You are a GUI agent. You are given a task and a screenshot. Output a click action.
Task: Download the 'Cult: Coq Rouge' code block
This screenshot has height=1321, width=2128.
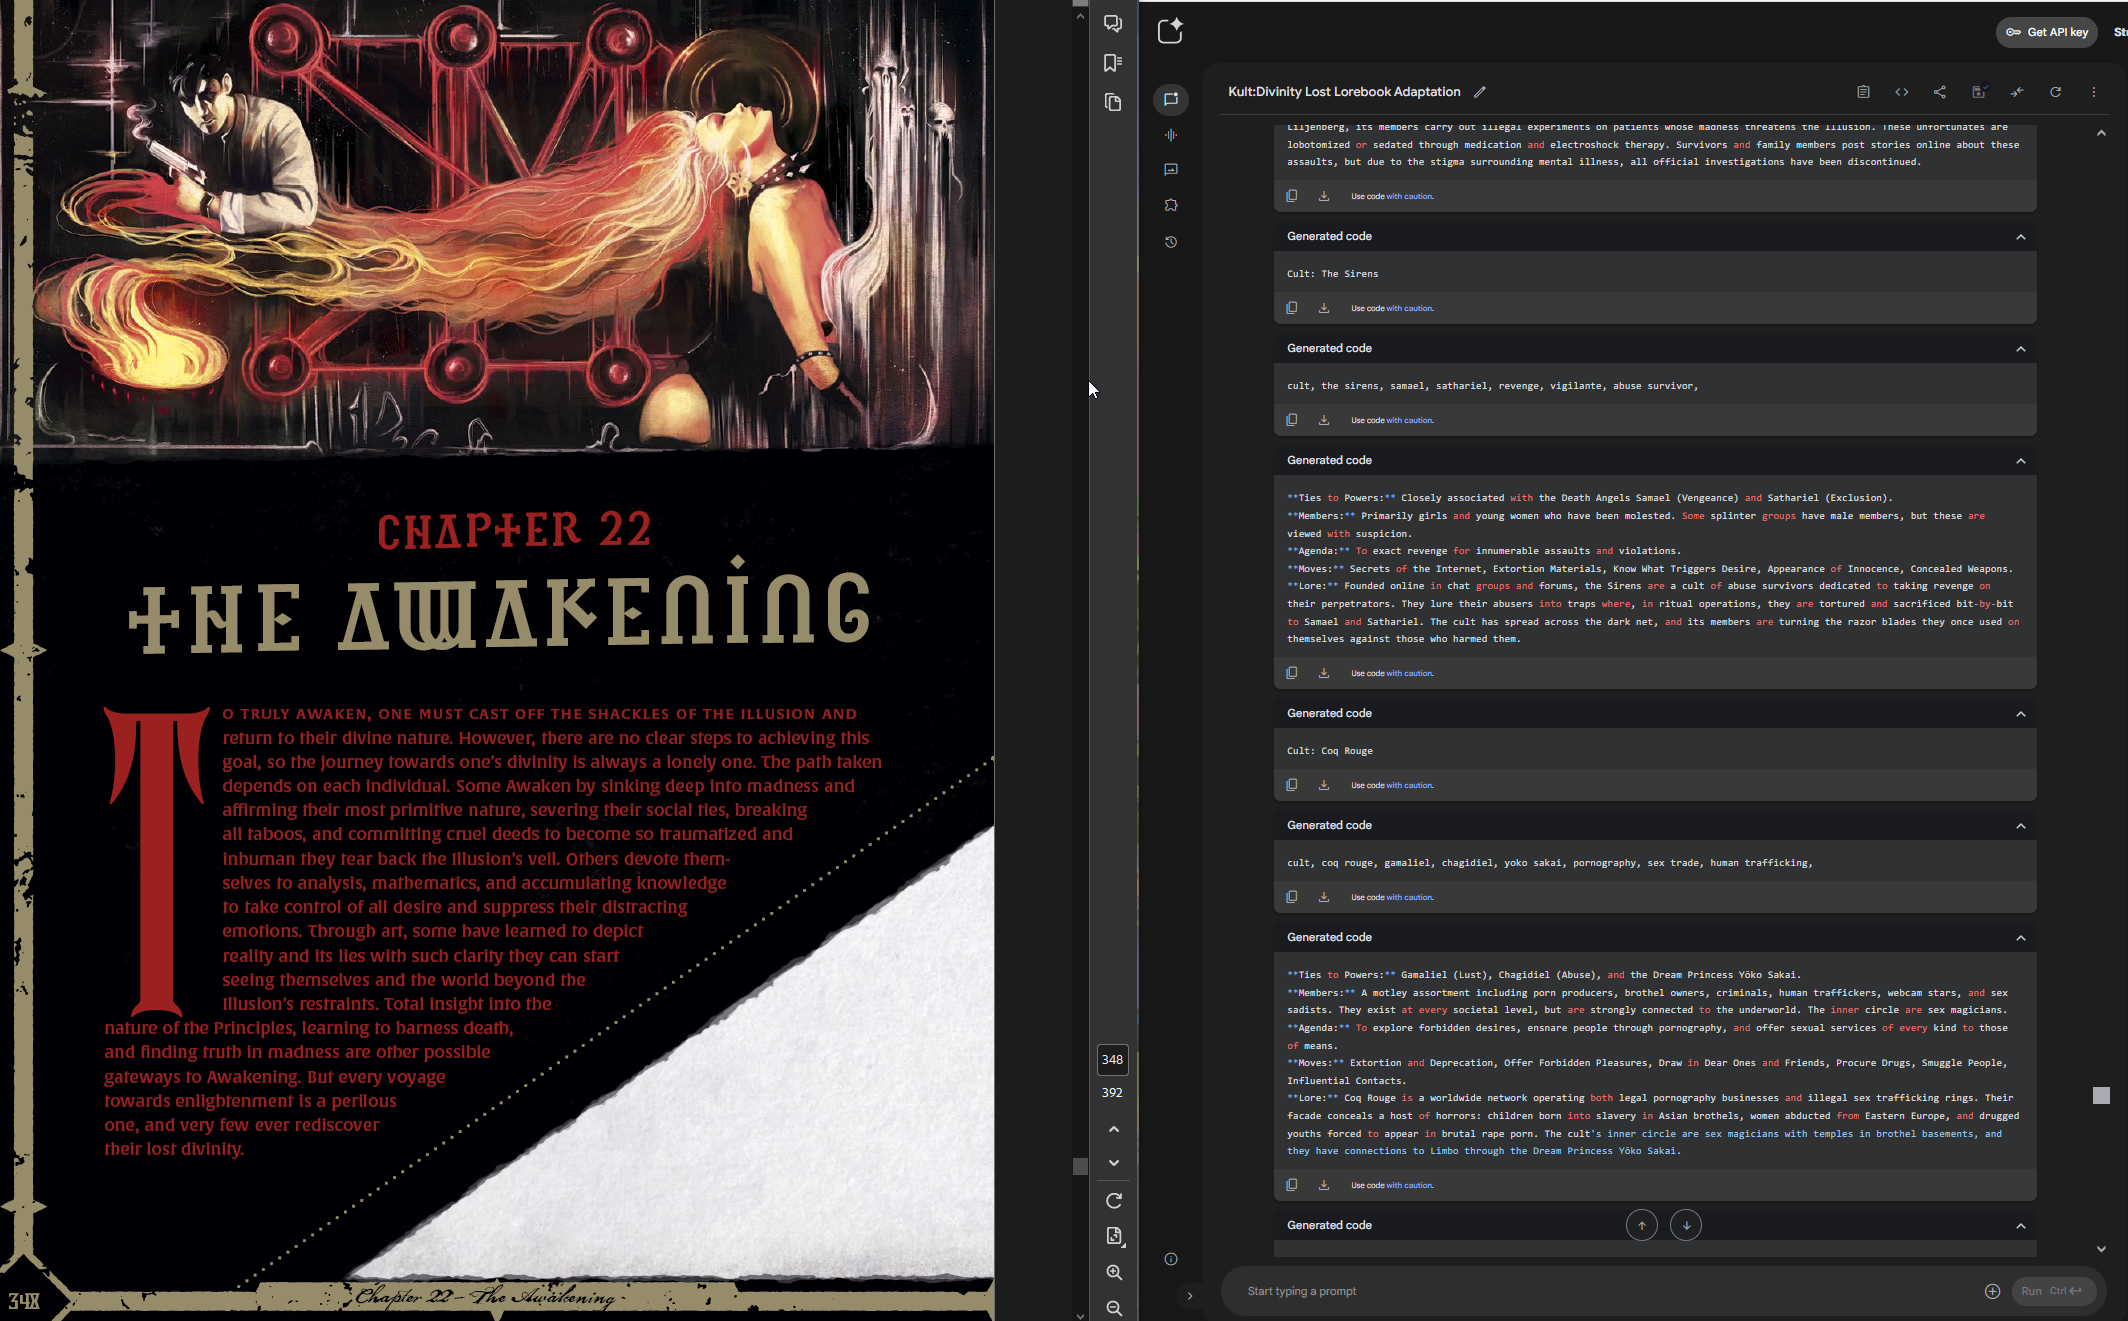(1324, 785)
